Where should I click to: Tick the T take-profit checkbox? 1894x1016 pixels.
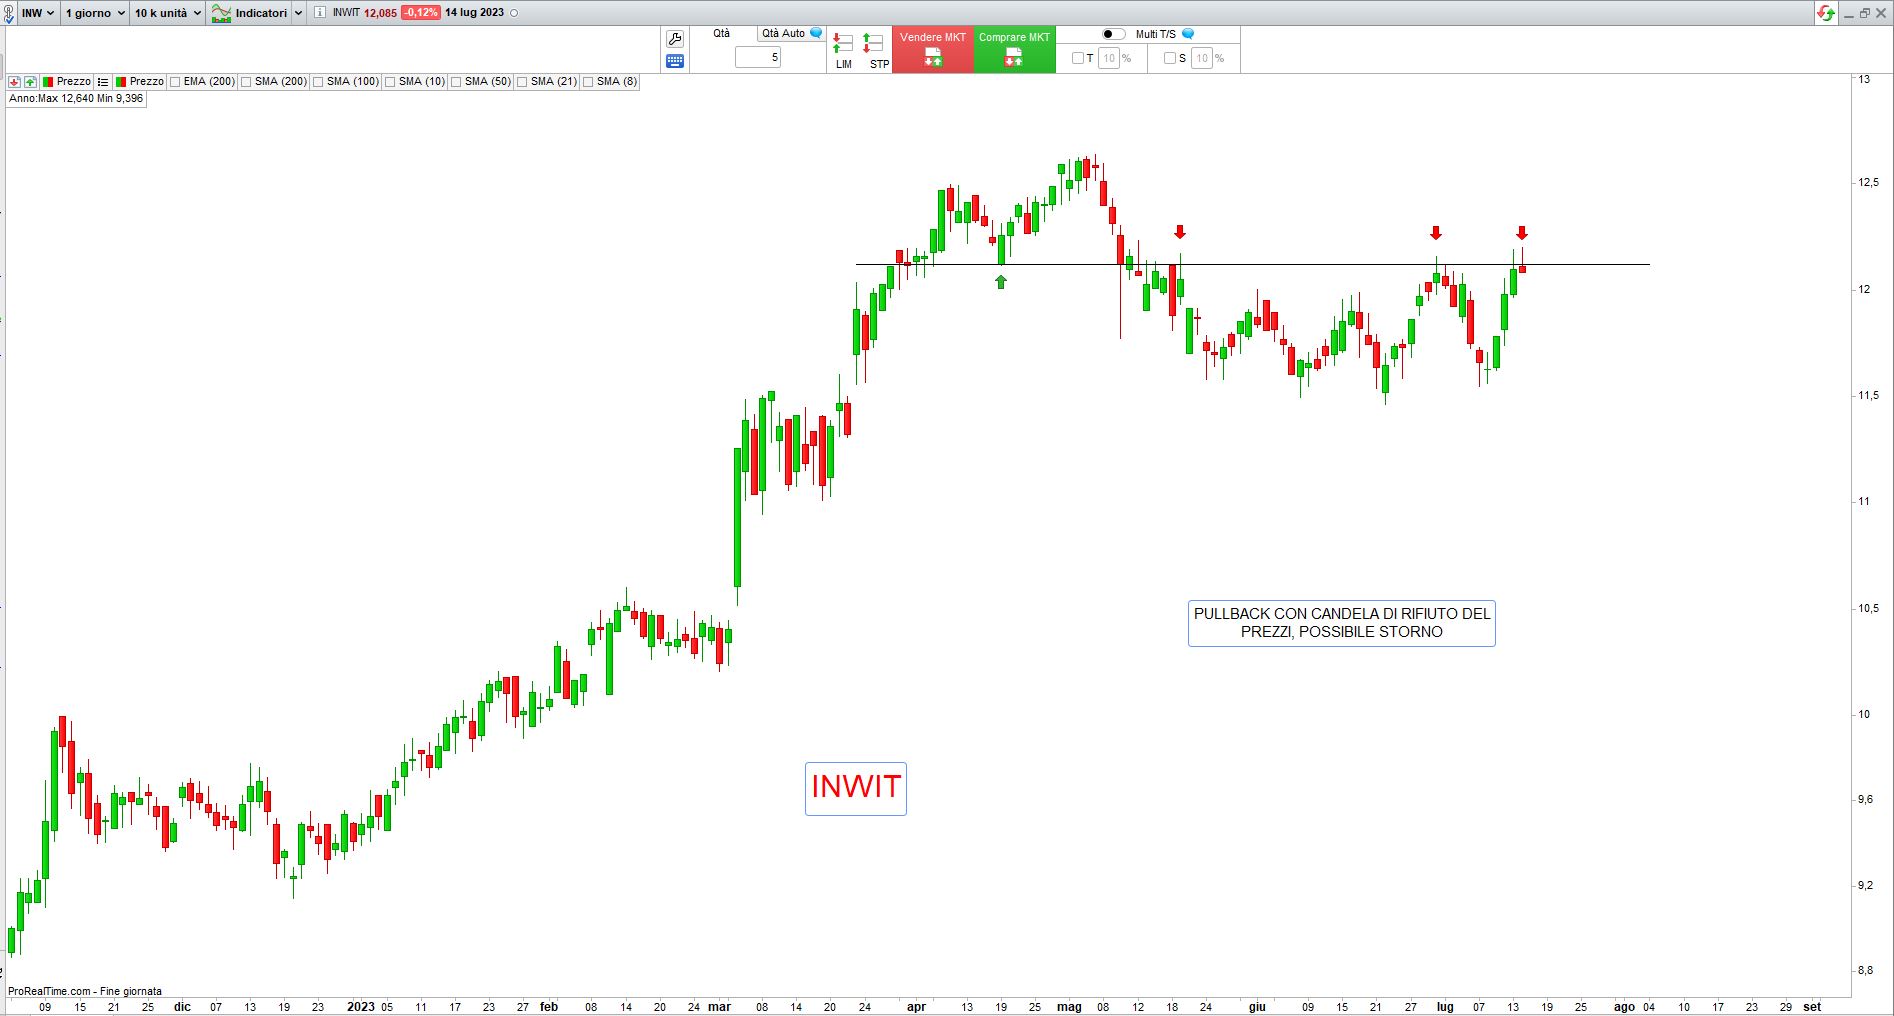1077,58
